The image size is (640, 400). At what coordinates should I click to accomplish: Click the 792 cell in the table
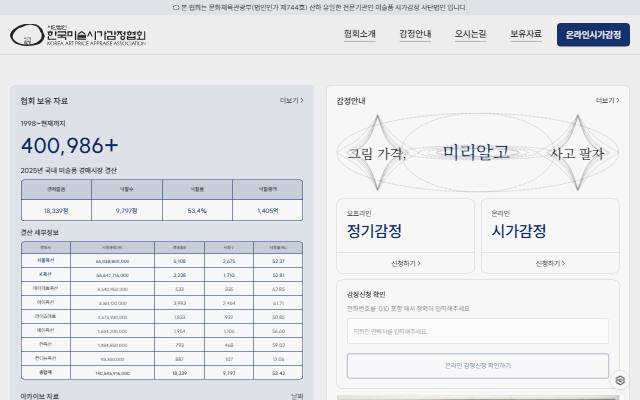[180, 345]
